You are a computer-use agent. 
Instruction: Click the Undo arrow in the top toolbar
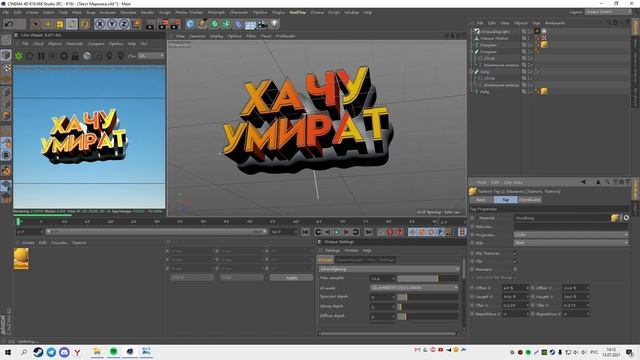click(x=9, y=24)
